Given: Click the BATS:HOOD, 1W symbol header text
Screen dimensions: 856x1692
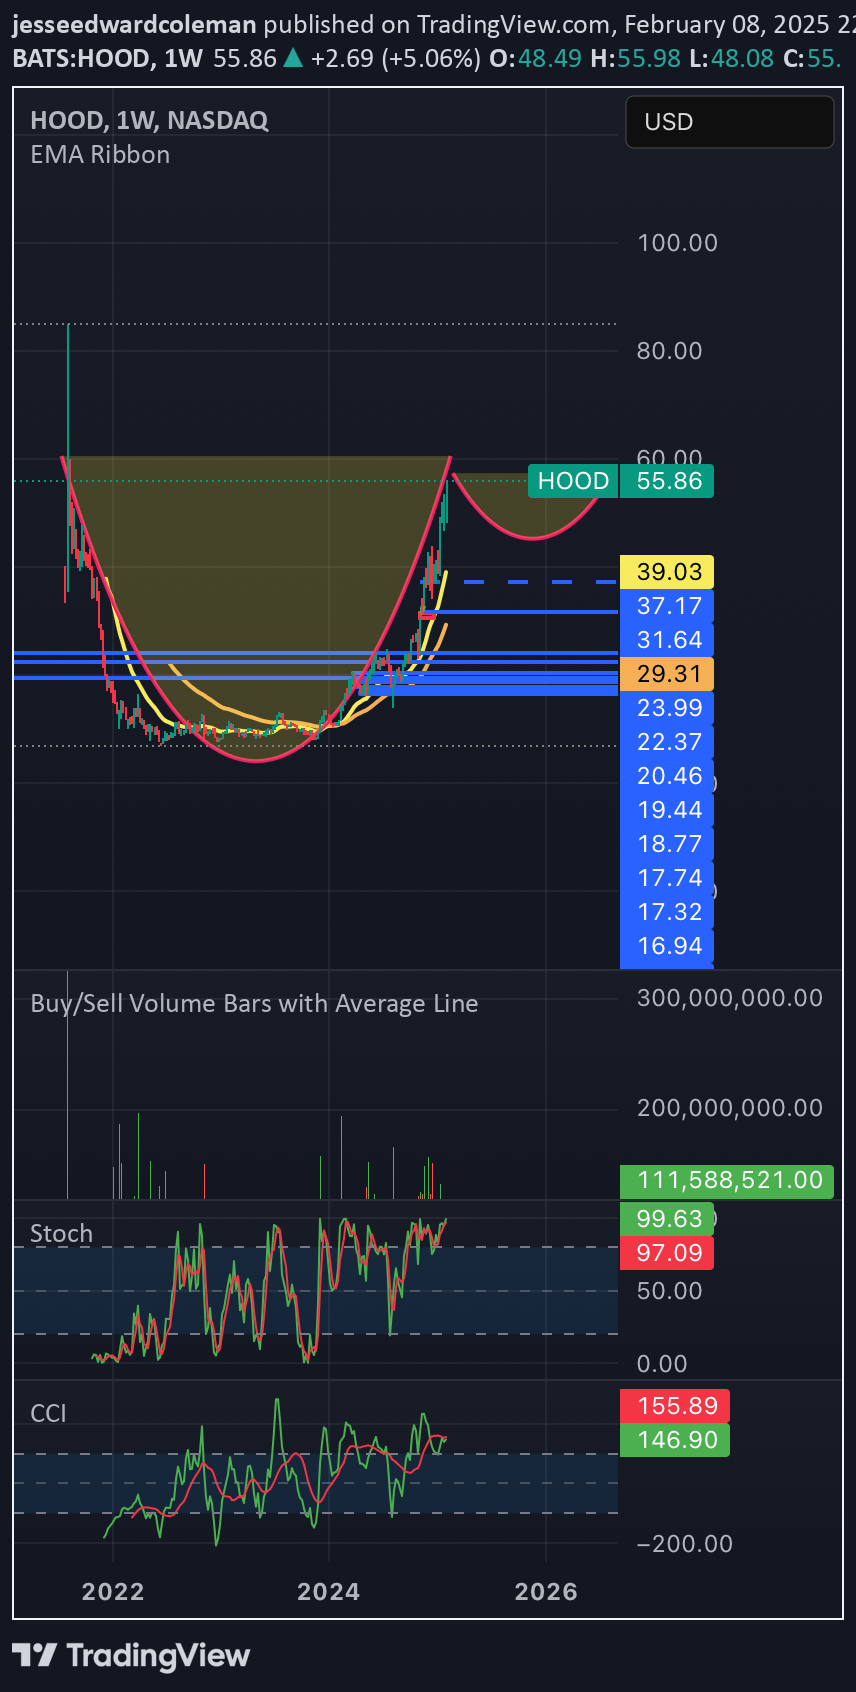Looking at the screenshot, I should click(x=108, y=58).
